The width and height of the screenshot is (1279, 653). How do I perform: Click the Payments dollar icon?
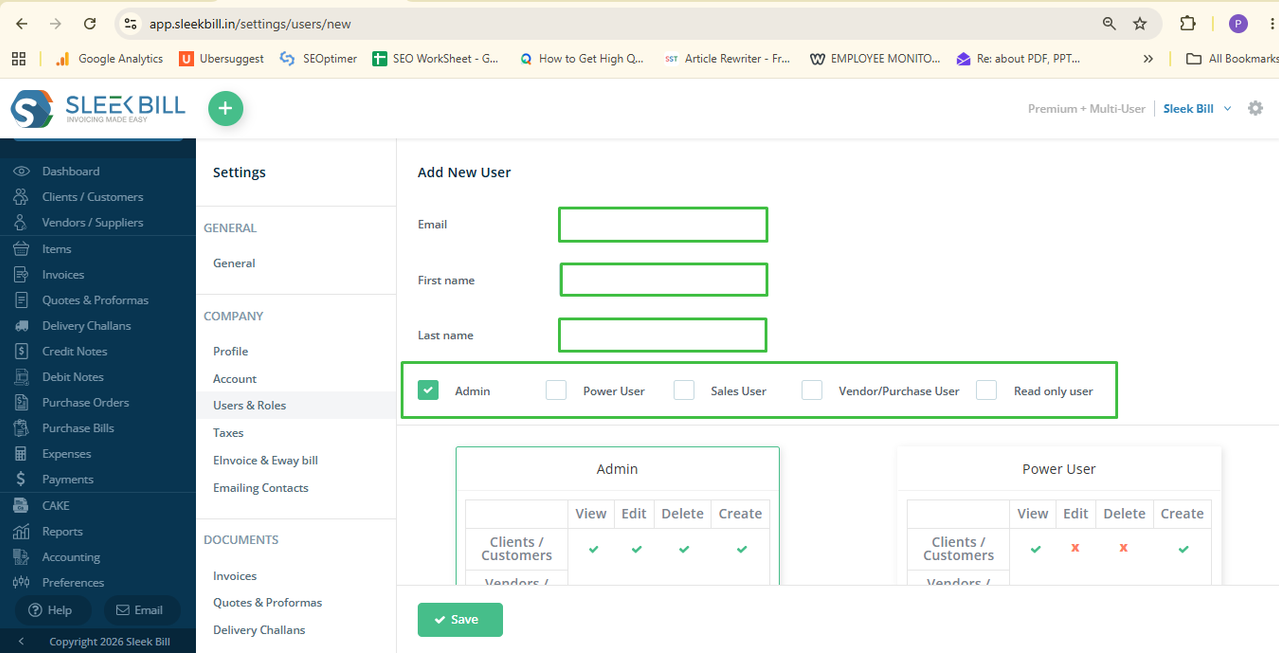tap(21, 479)
